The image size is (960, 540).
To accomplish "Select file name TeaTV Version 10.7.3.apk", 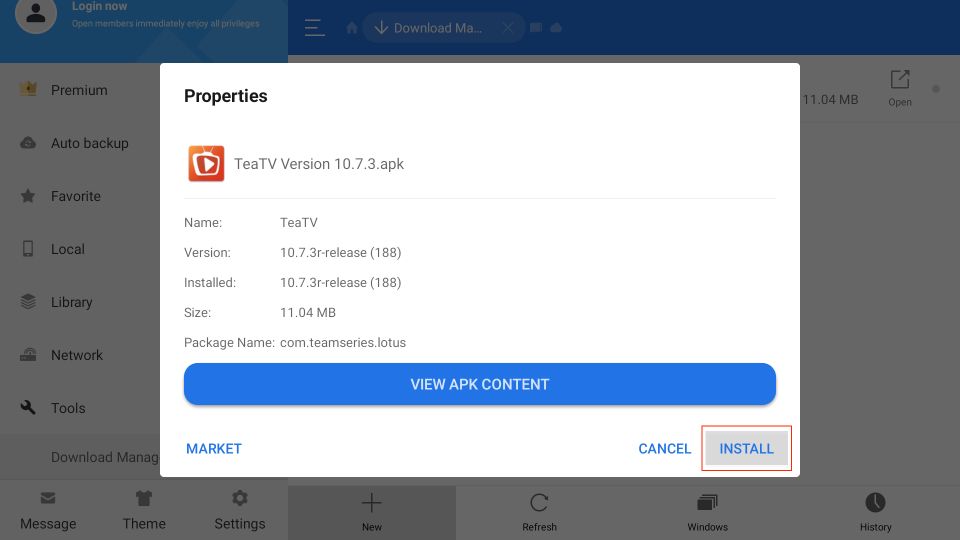I will click(319, 164).
